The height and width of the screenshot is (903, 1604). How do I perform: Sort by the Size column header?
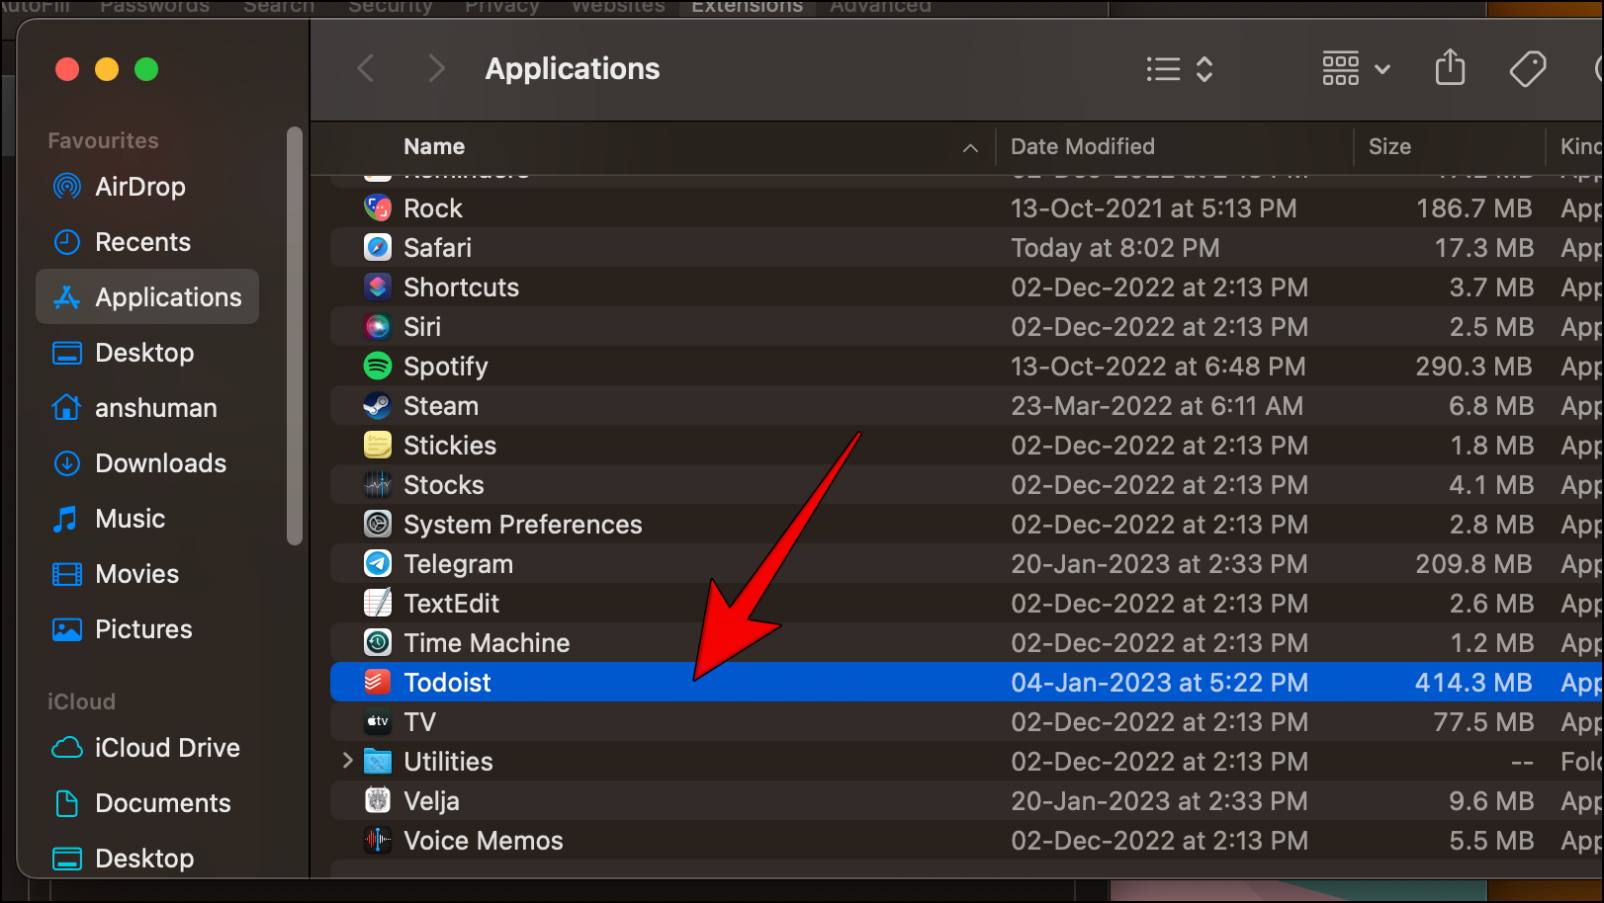pos(1389,146)
